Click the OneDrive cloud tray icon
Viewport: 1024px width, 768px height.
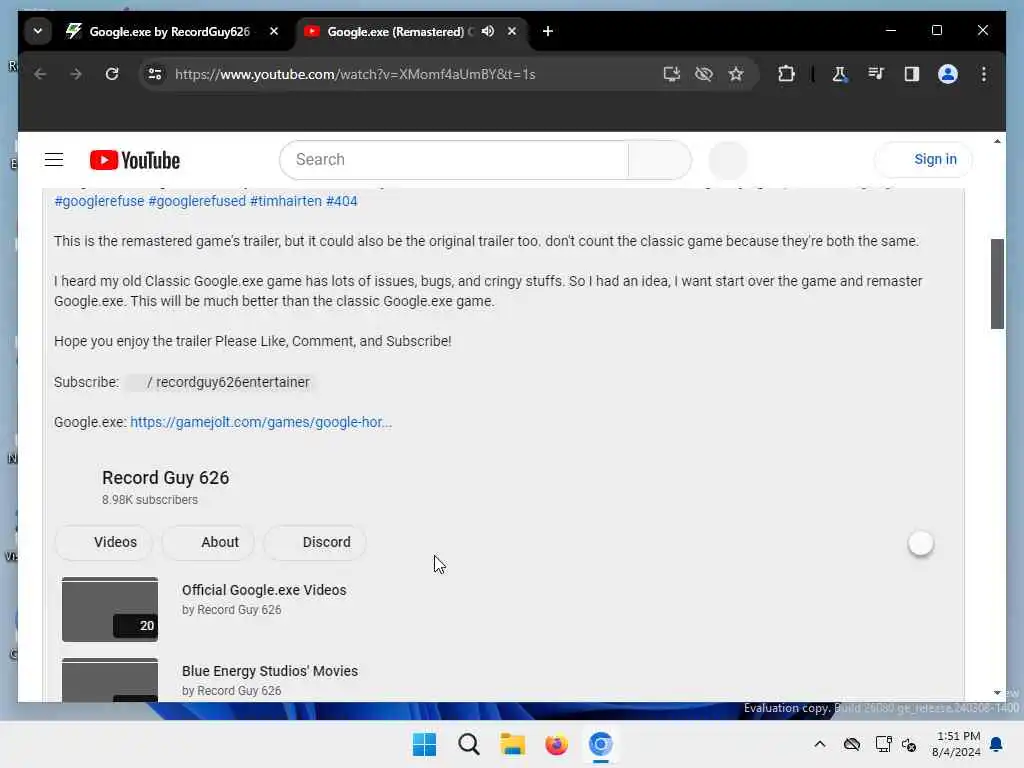tap(852, 744)
